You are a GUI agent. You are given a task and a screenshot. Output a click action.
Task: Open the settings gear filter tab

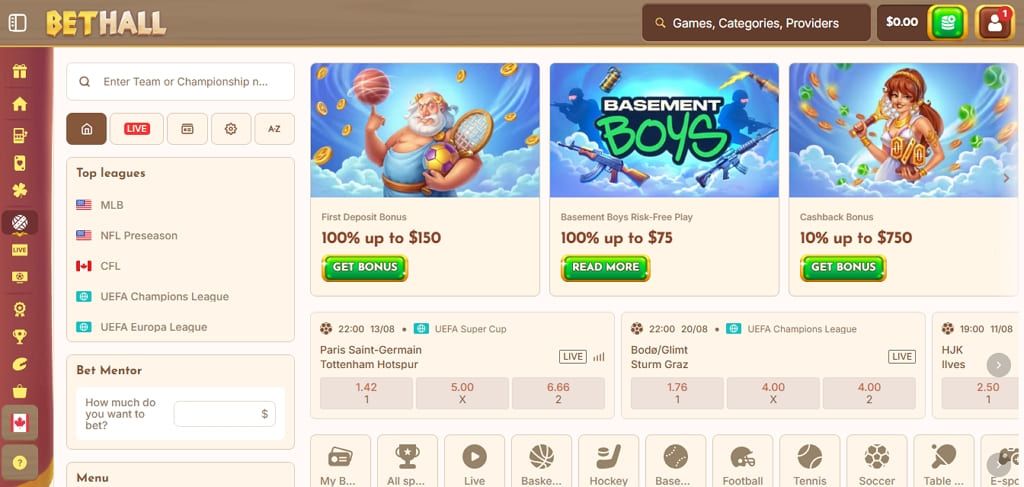[x=231, y=129]
